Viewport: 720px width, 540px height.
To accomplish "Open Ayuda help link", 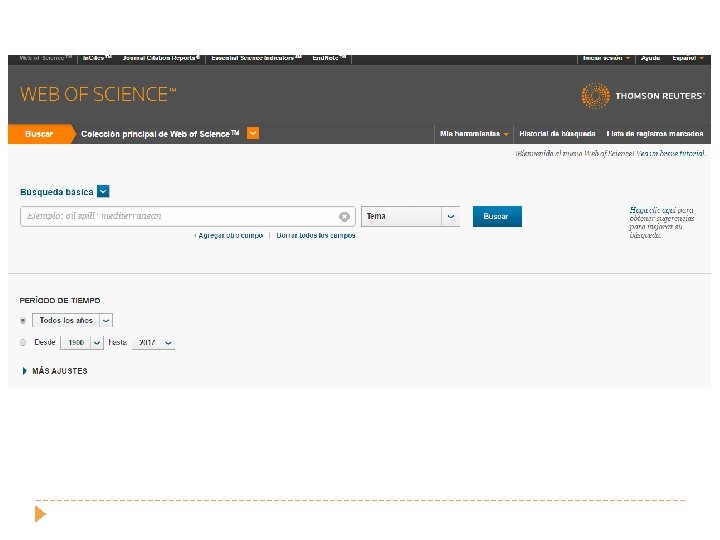I will point(650,58).
